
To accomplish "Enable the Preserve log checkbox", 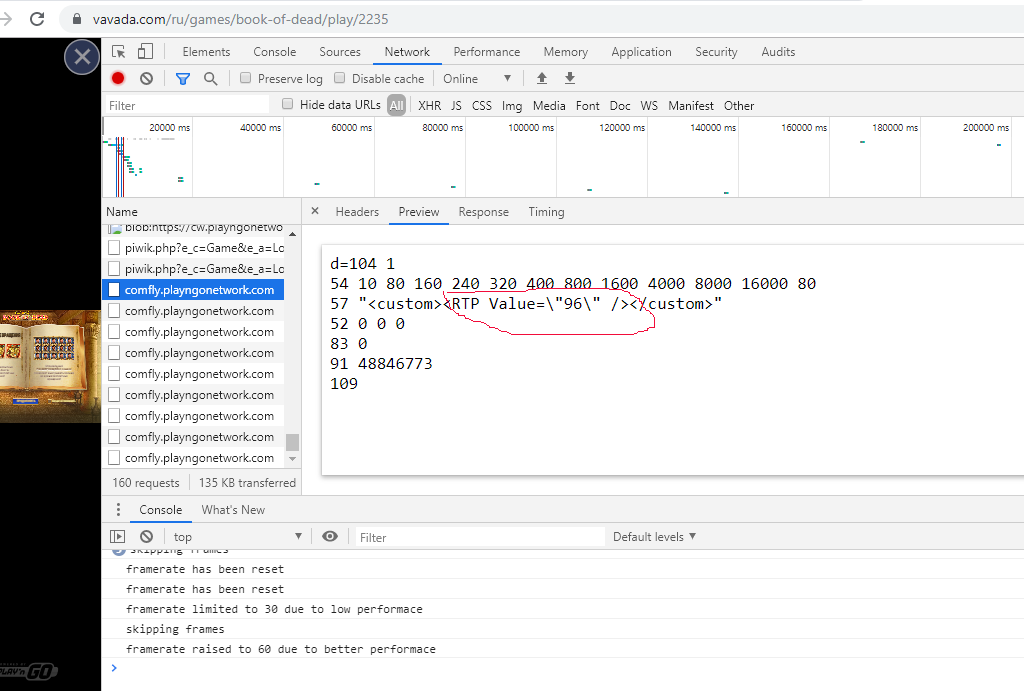I will pyautogui.click(x=245, y=79).
